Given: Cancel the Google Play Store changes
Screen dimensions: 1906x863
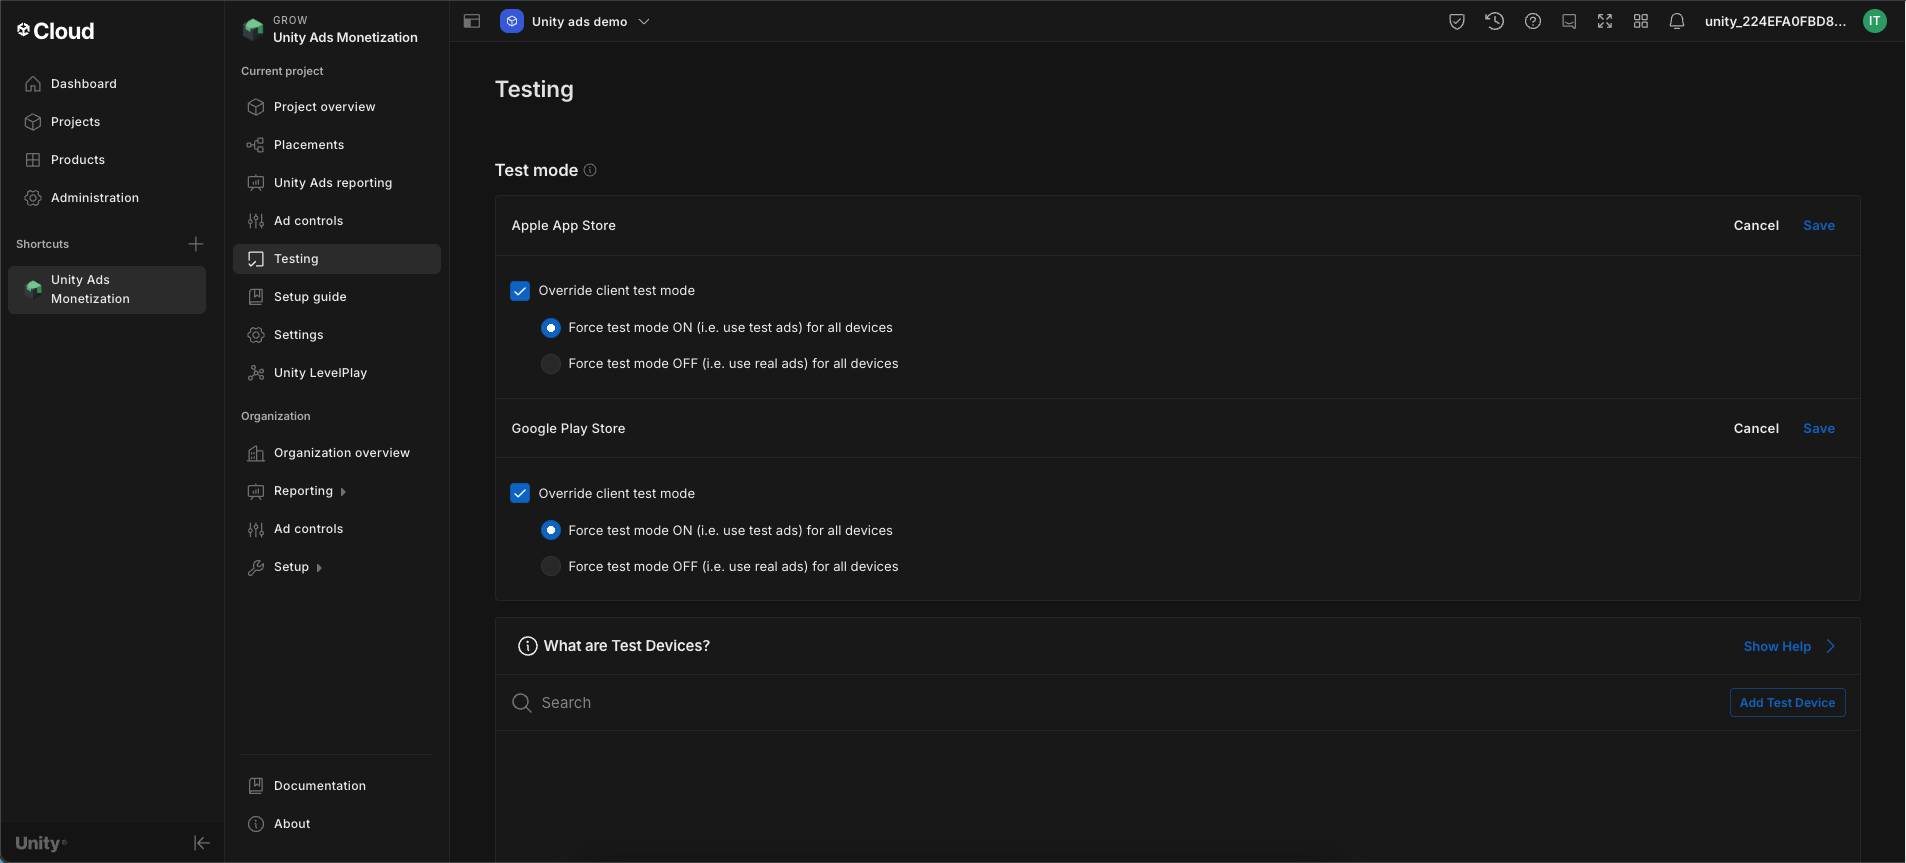Looking at the screenshot, I should pos(1756,428).
